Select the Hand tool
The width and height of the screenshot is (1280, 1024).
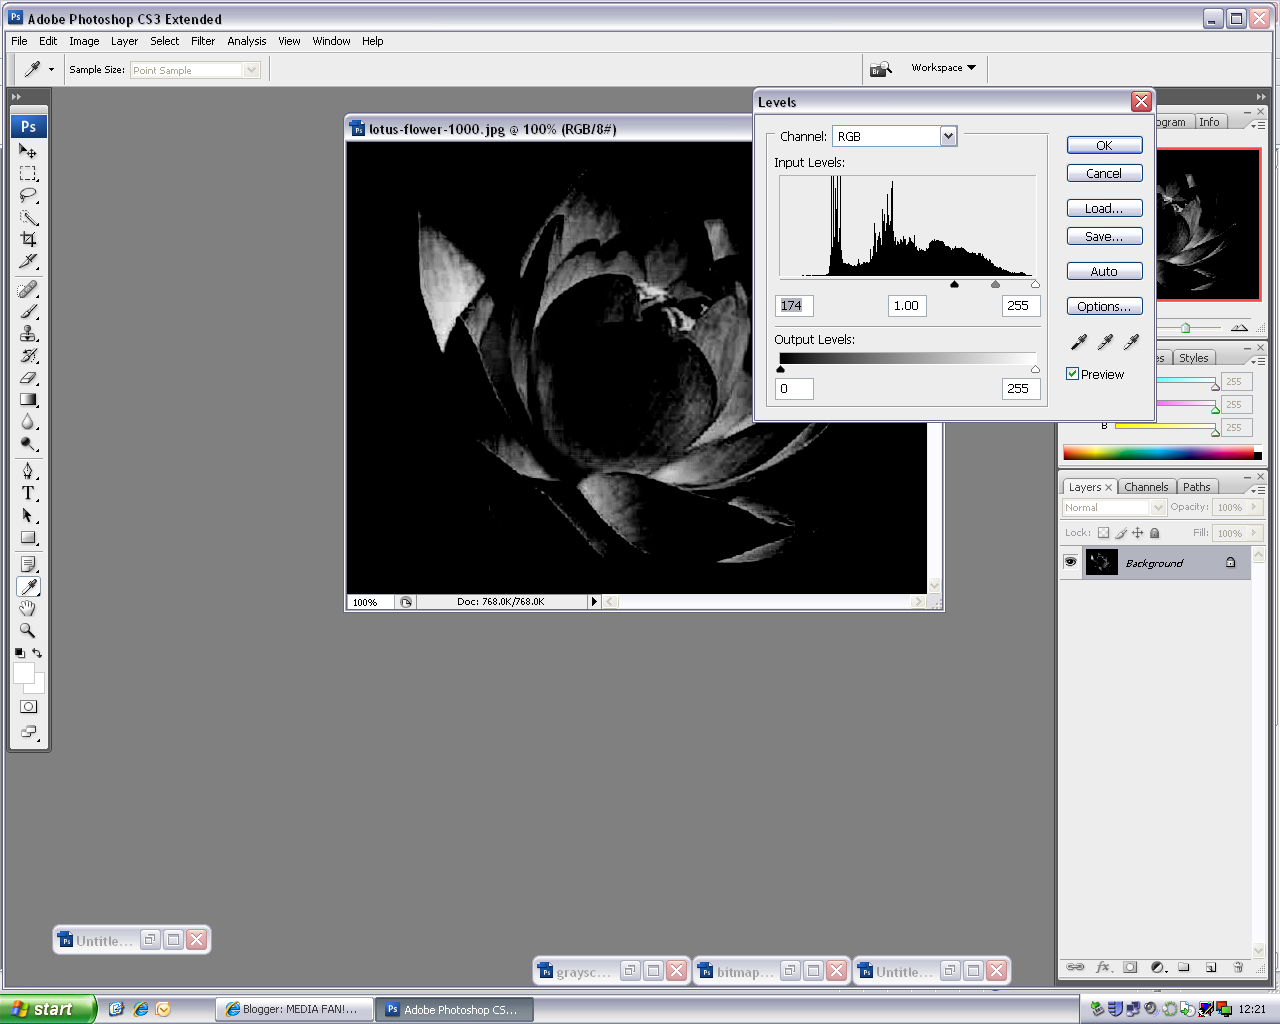pos(28,608)
